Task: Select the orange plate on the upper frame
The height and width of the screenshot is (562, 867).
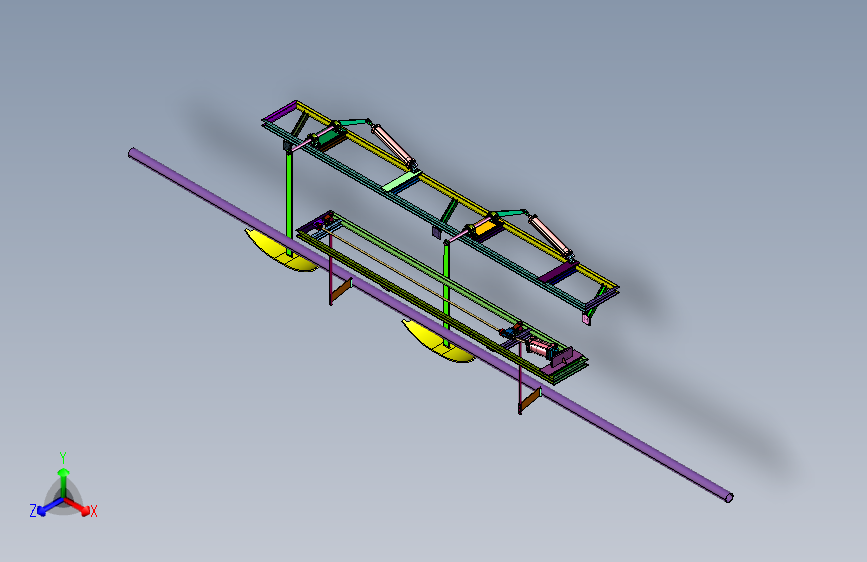Action: pos(484,228)
